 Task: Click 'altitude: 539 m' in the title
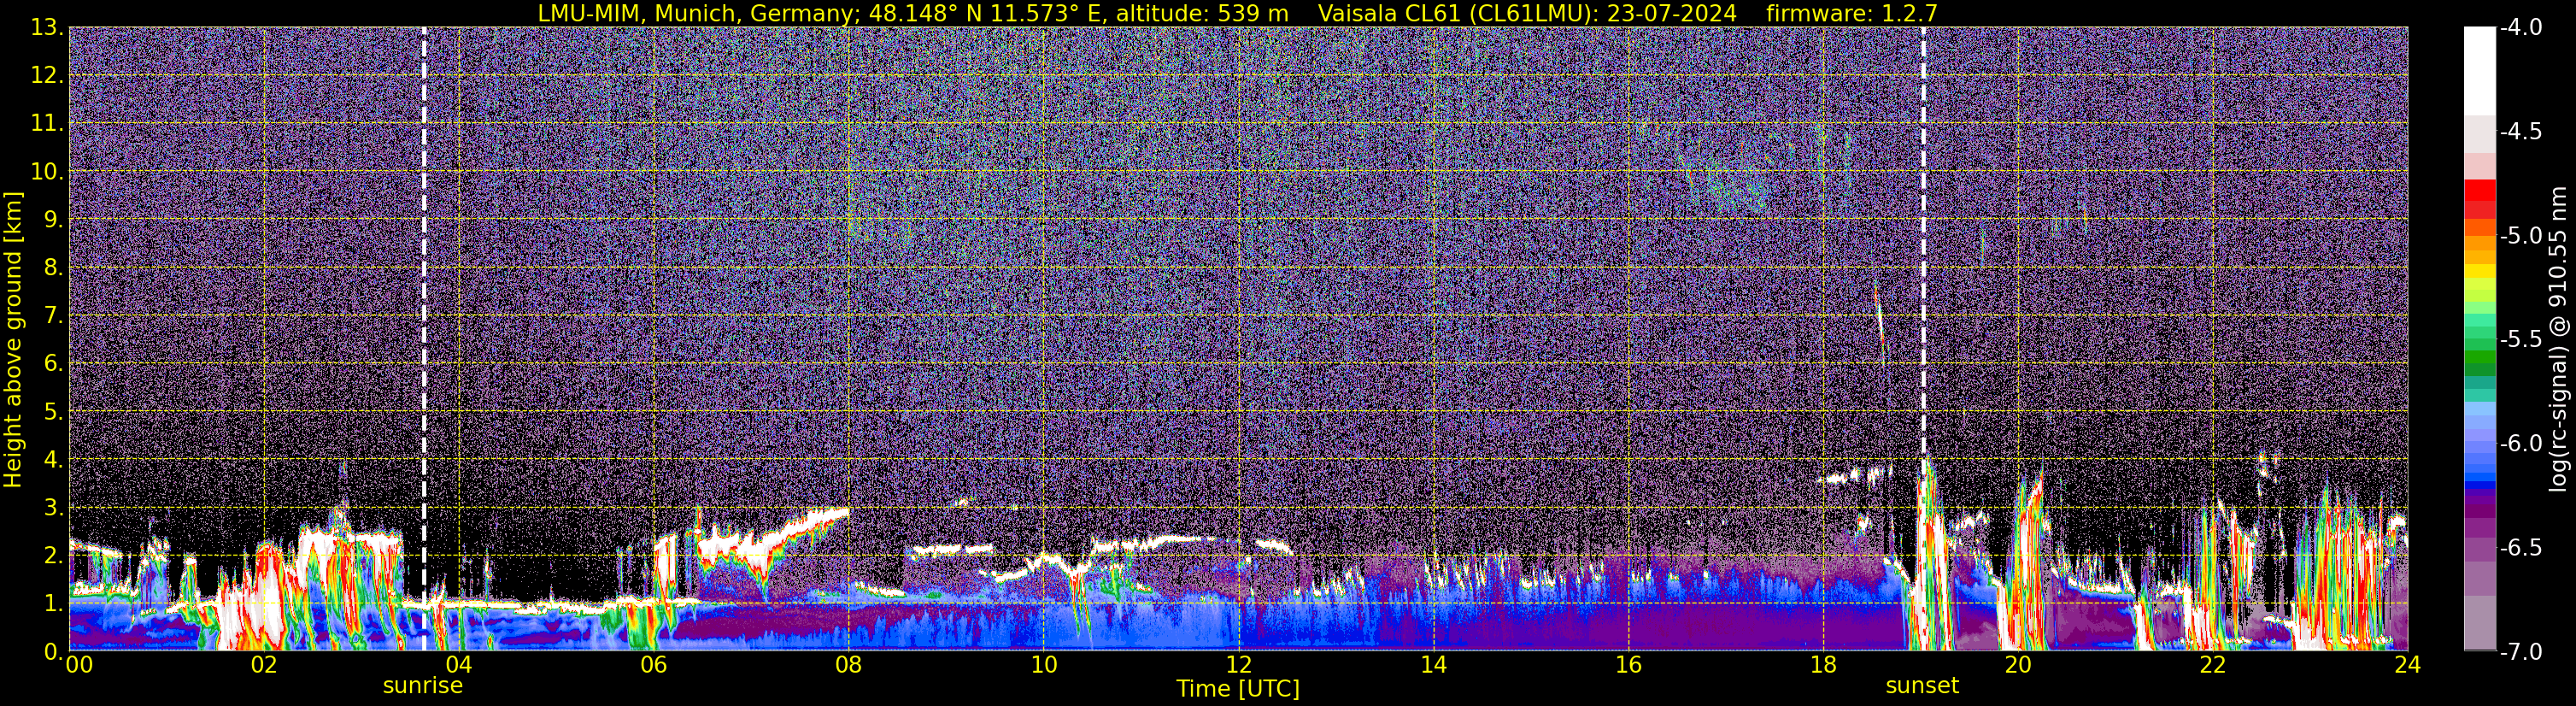1202,13
